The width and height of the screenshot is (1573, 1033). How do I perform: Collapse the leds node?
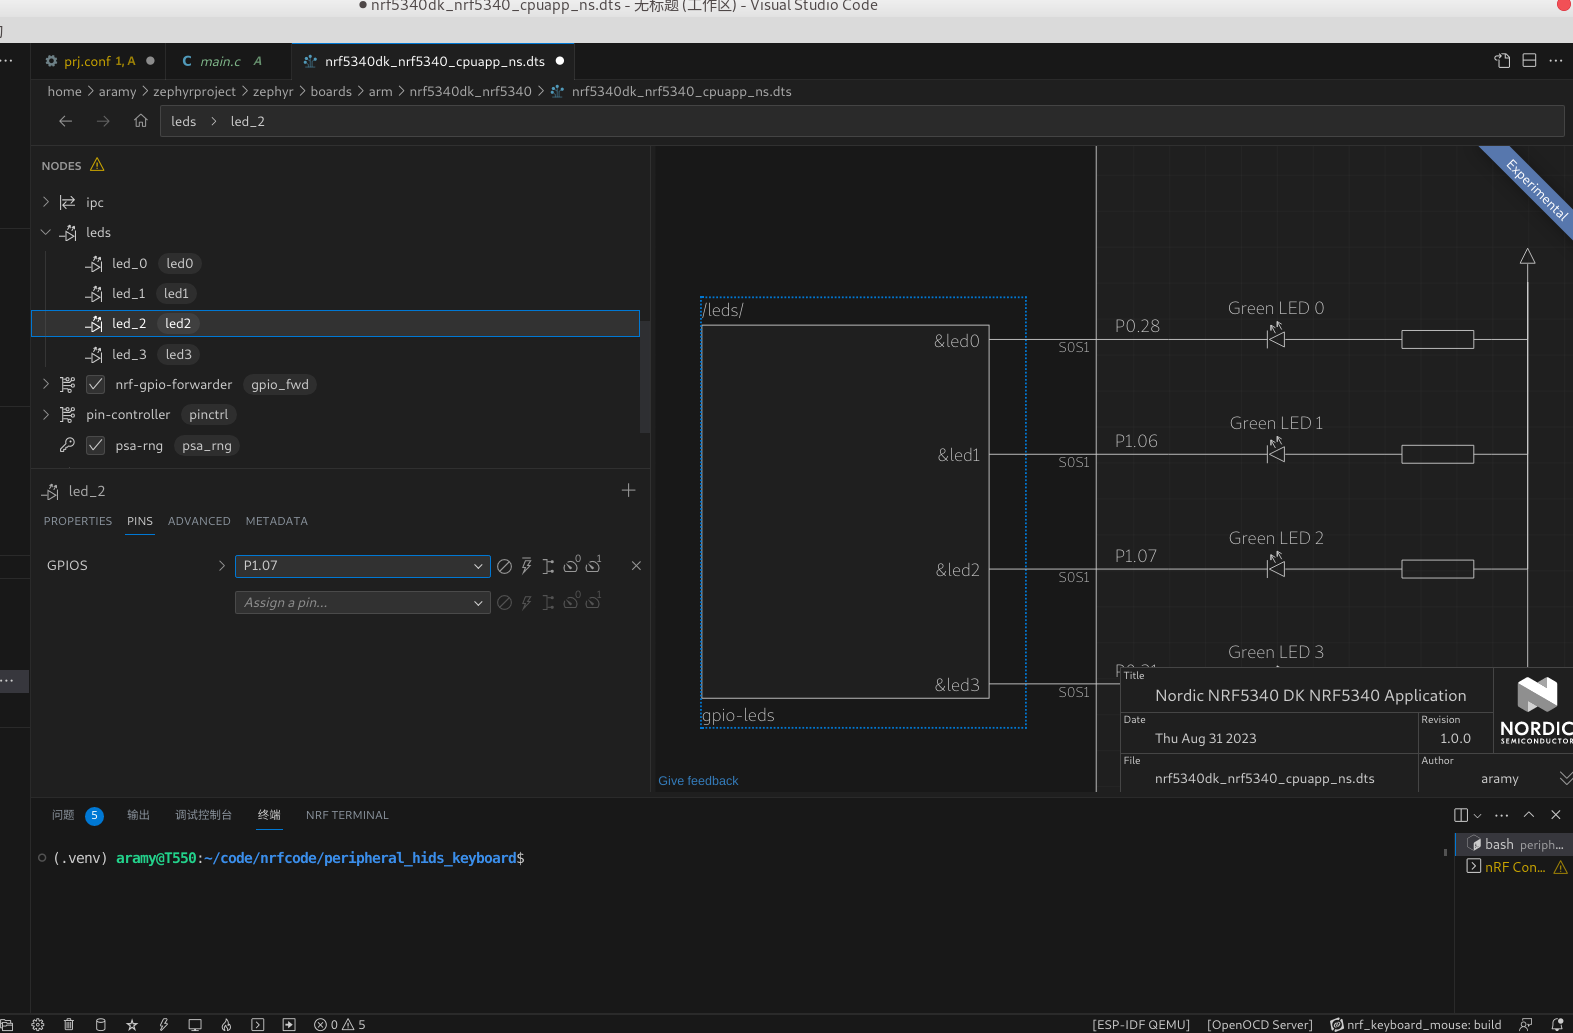(x=46, y=232)
